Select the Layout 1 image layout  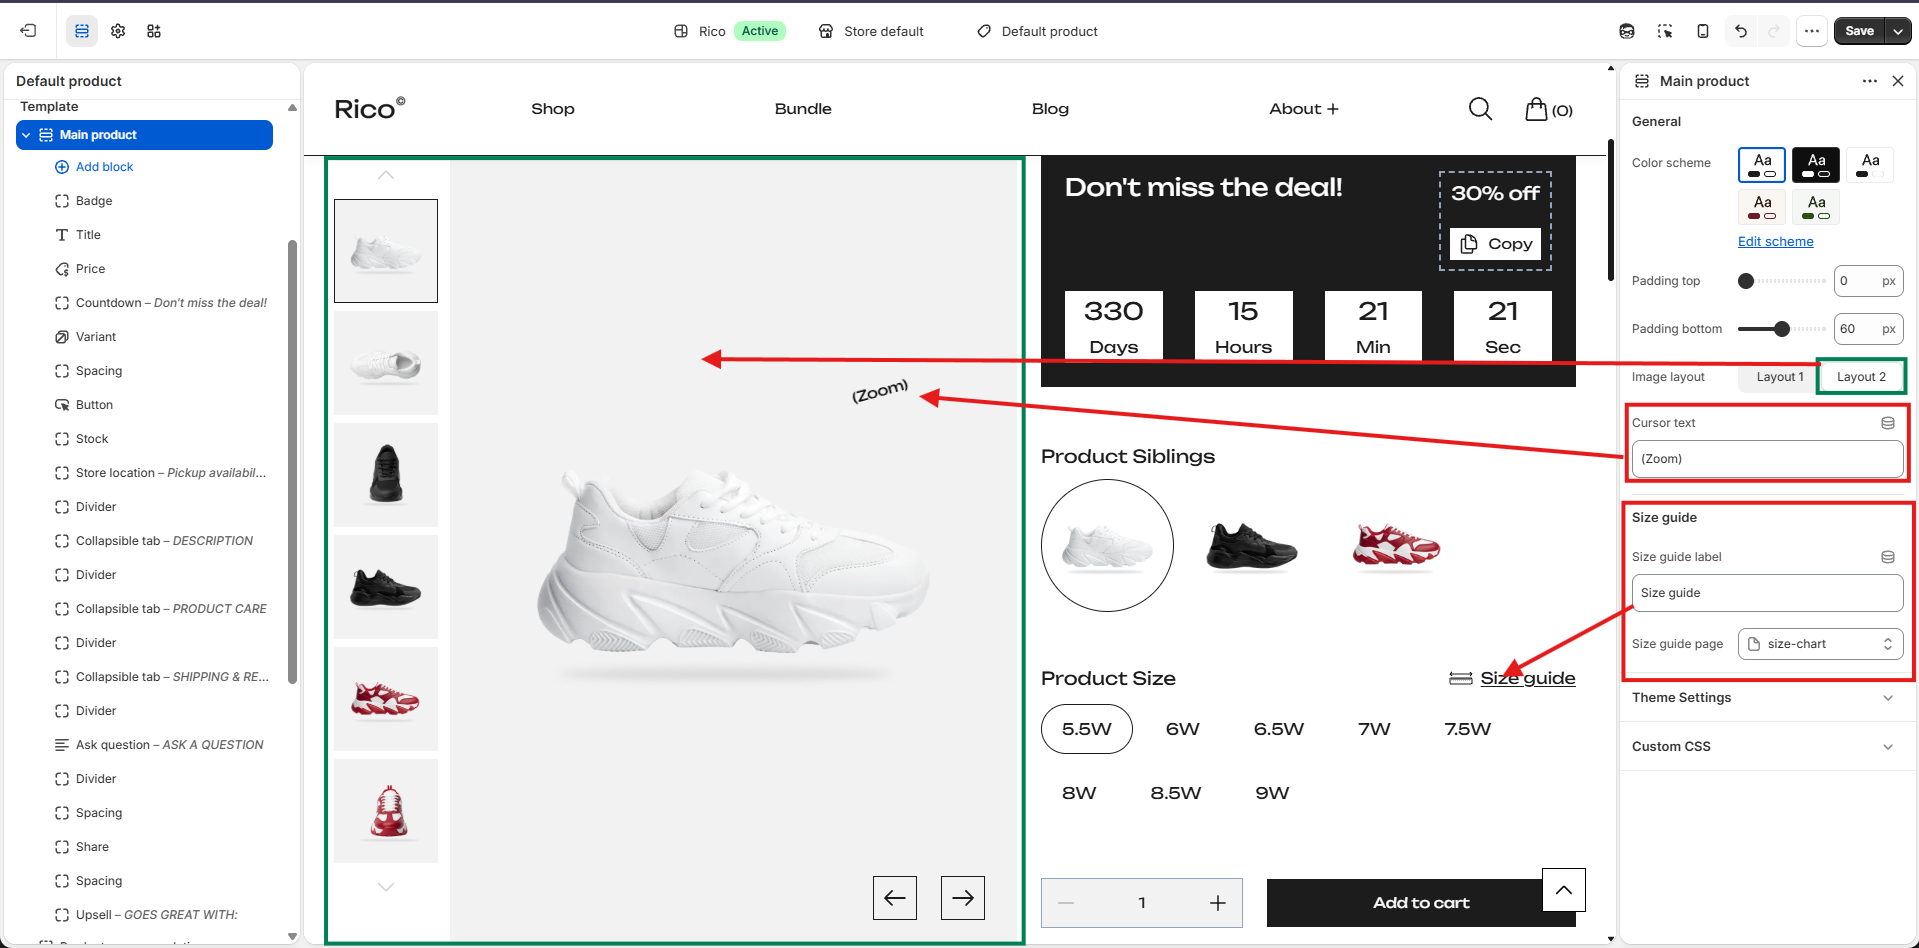1780,377
